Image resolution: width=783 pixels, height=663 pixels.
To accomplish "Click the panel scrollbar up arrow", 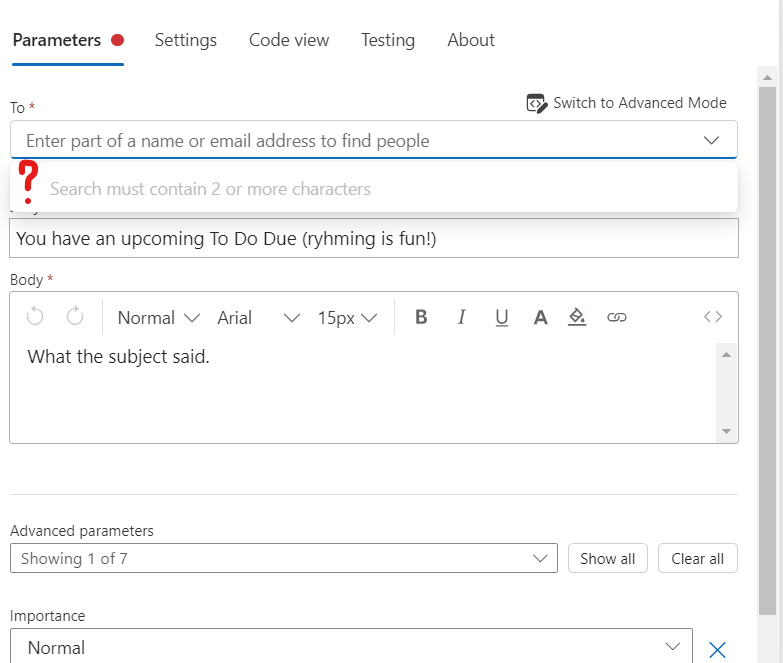I will click(768, 77).
